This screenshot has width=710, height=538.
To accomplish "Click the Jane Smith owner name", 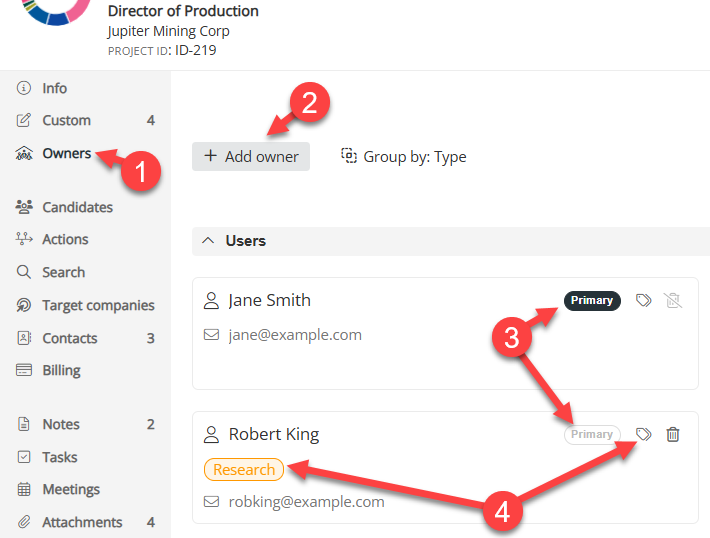I will pos(269,300).
